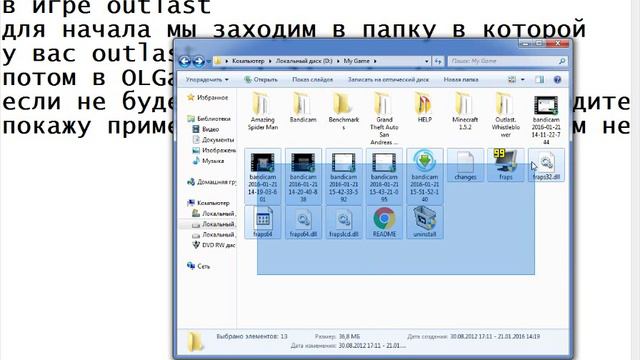Screen dimensions: 640x360
Task: Select the Grand Theft Auto San Andreas folder
Action: pyautogui.click(x=384, y=119)
